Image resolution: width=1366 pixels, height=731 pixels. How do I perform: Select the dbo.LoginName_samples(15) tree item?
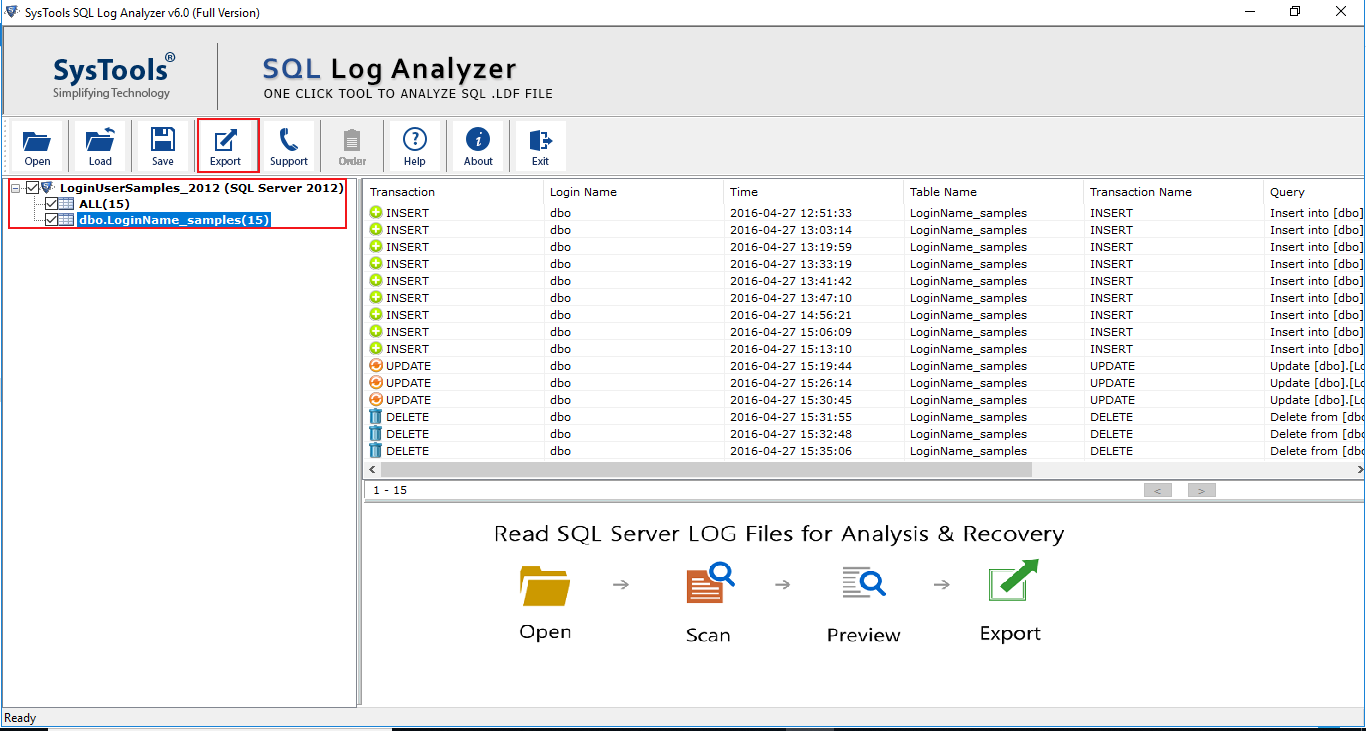click(174, 220)
